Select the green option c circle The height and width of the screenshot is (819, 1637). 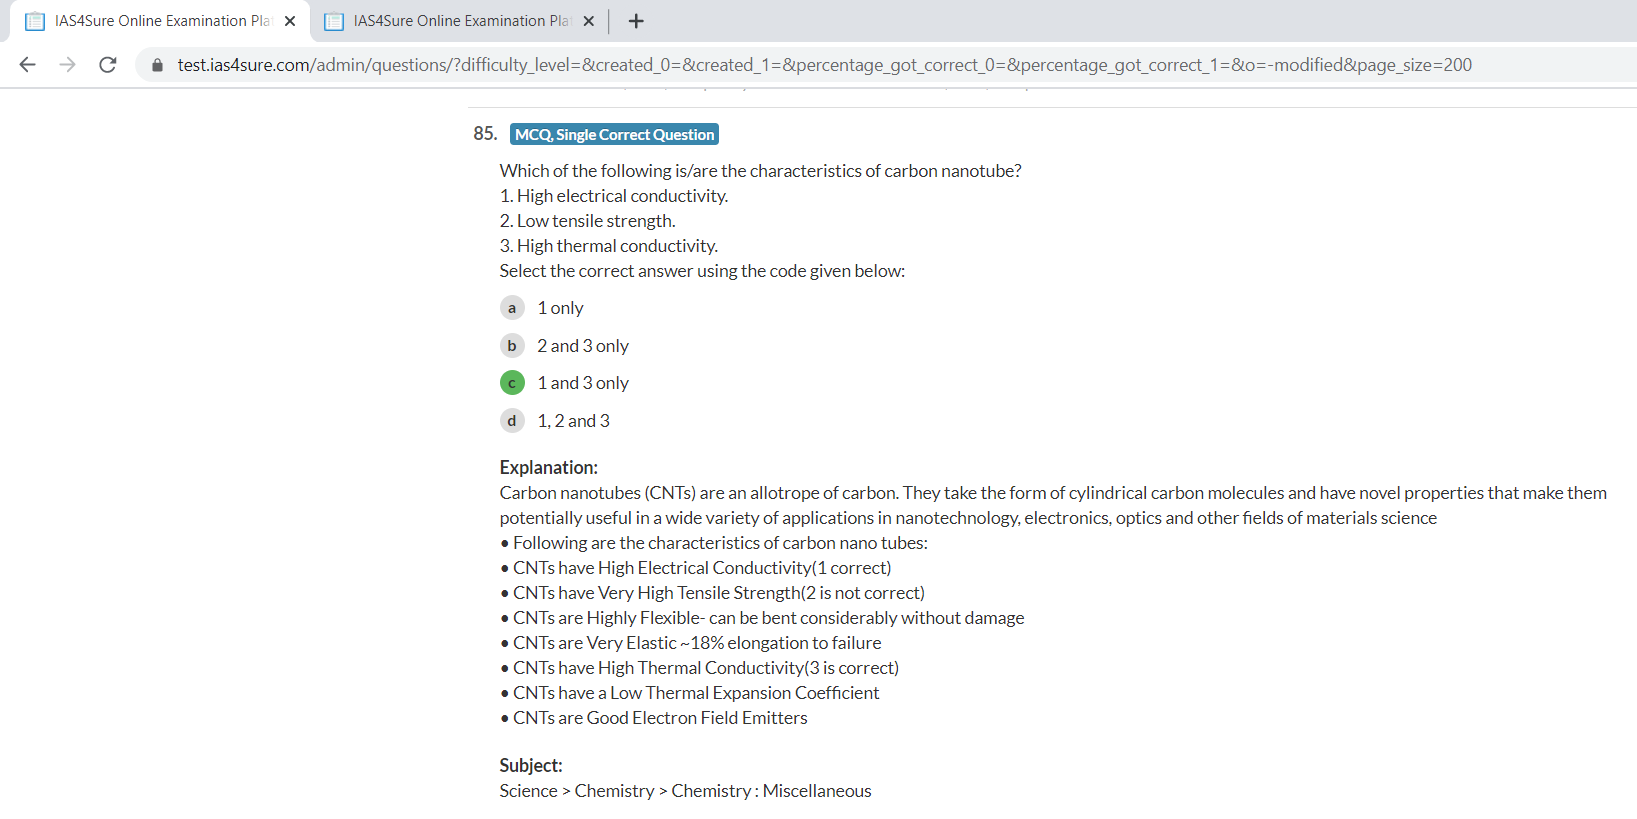click(512, 383)
